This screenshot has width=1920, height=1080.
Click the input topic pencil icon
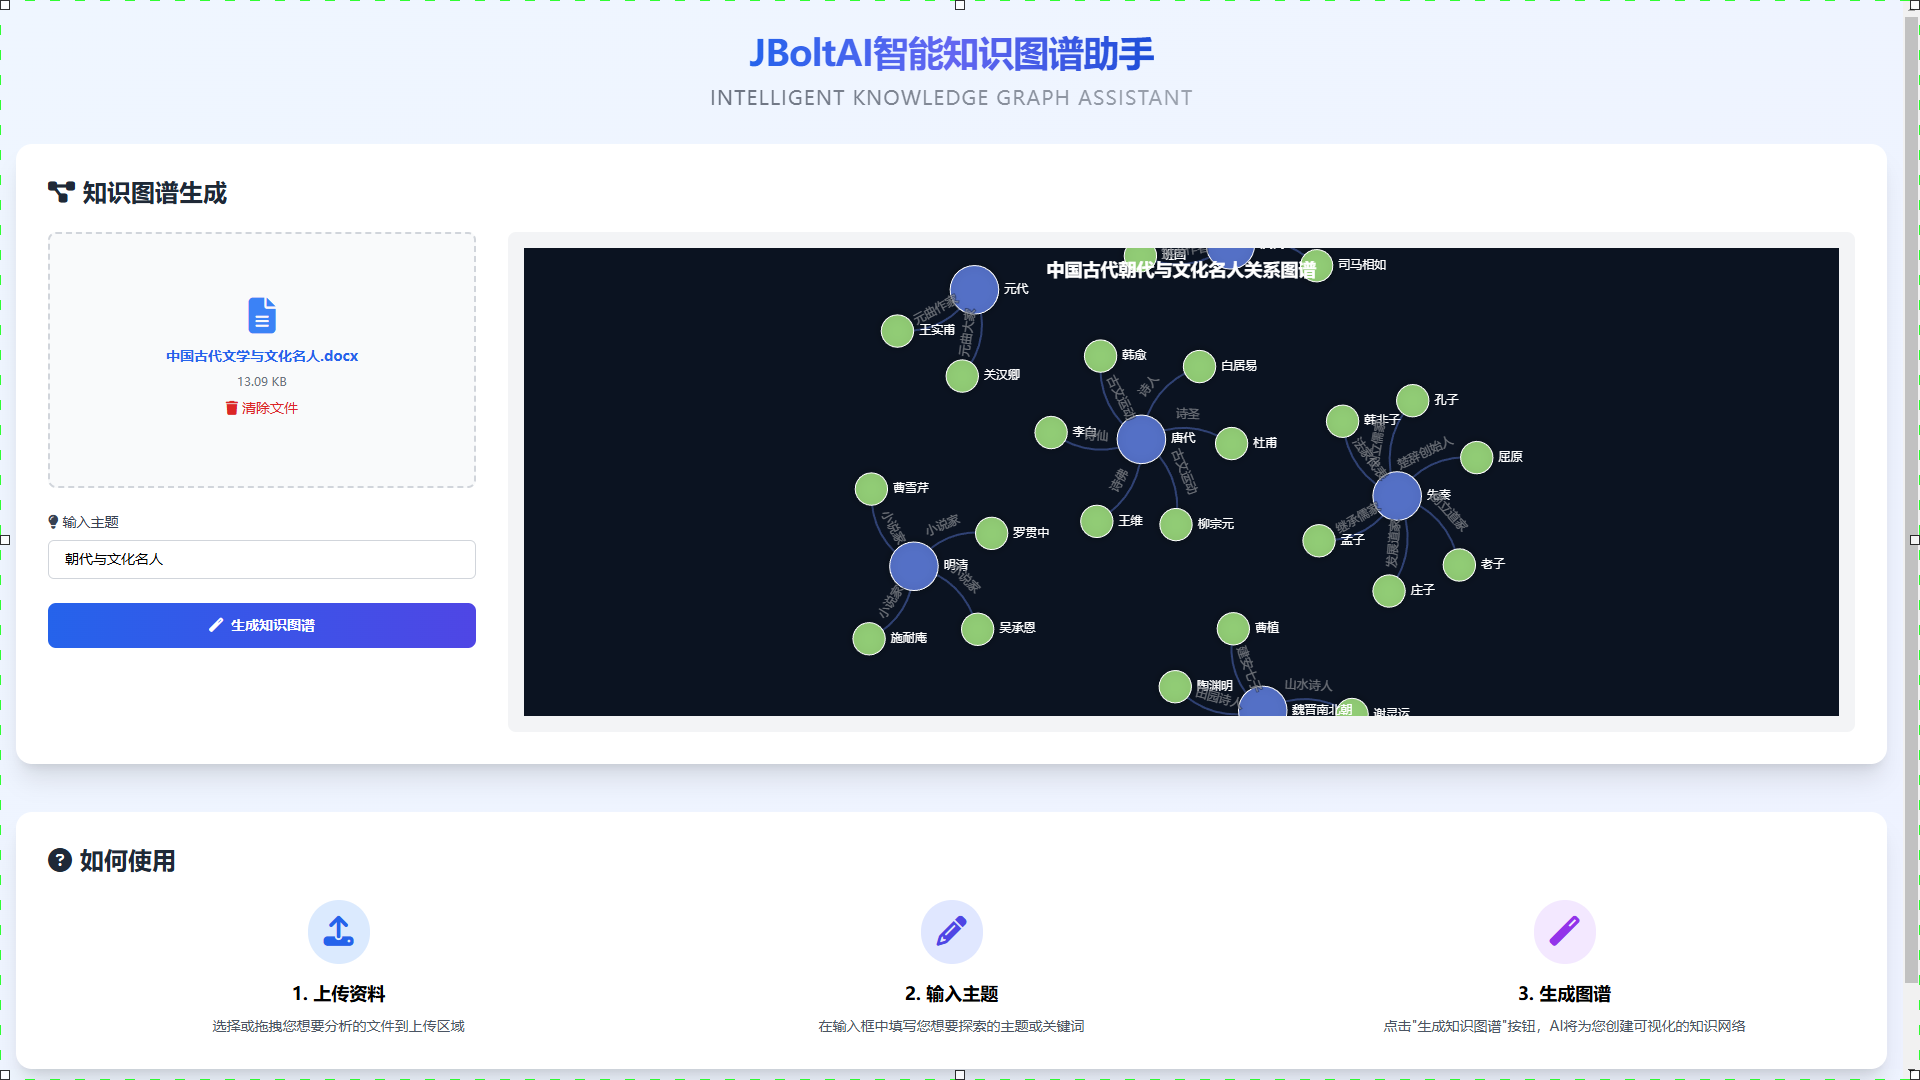pyautogui.click(x=952, y=932)
